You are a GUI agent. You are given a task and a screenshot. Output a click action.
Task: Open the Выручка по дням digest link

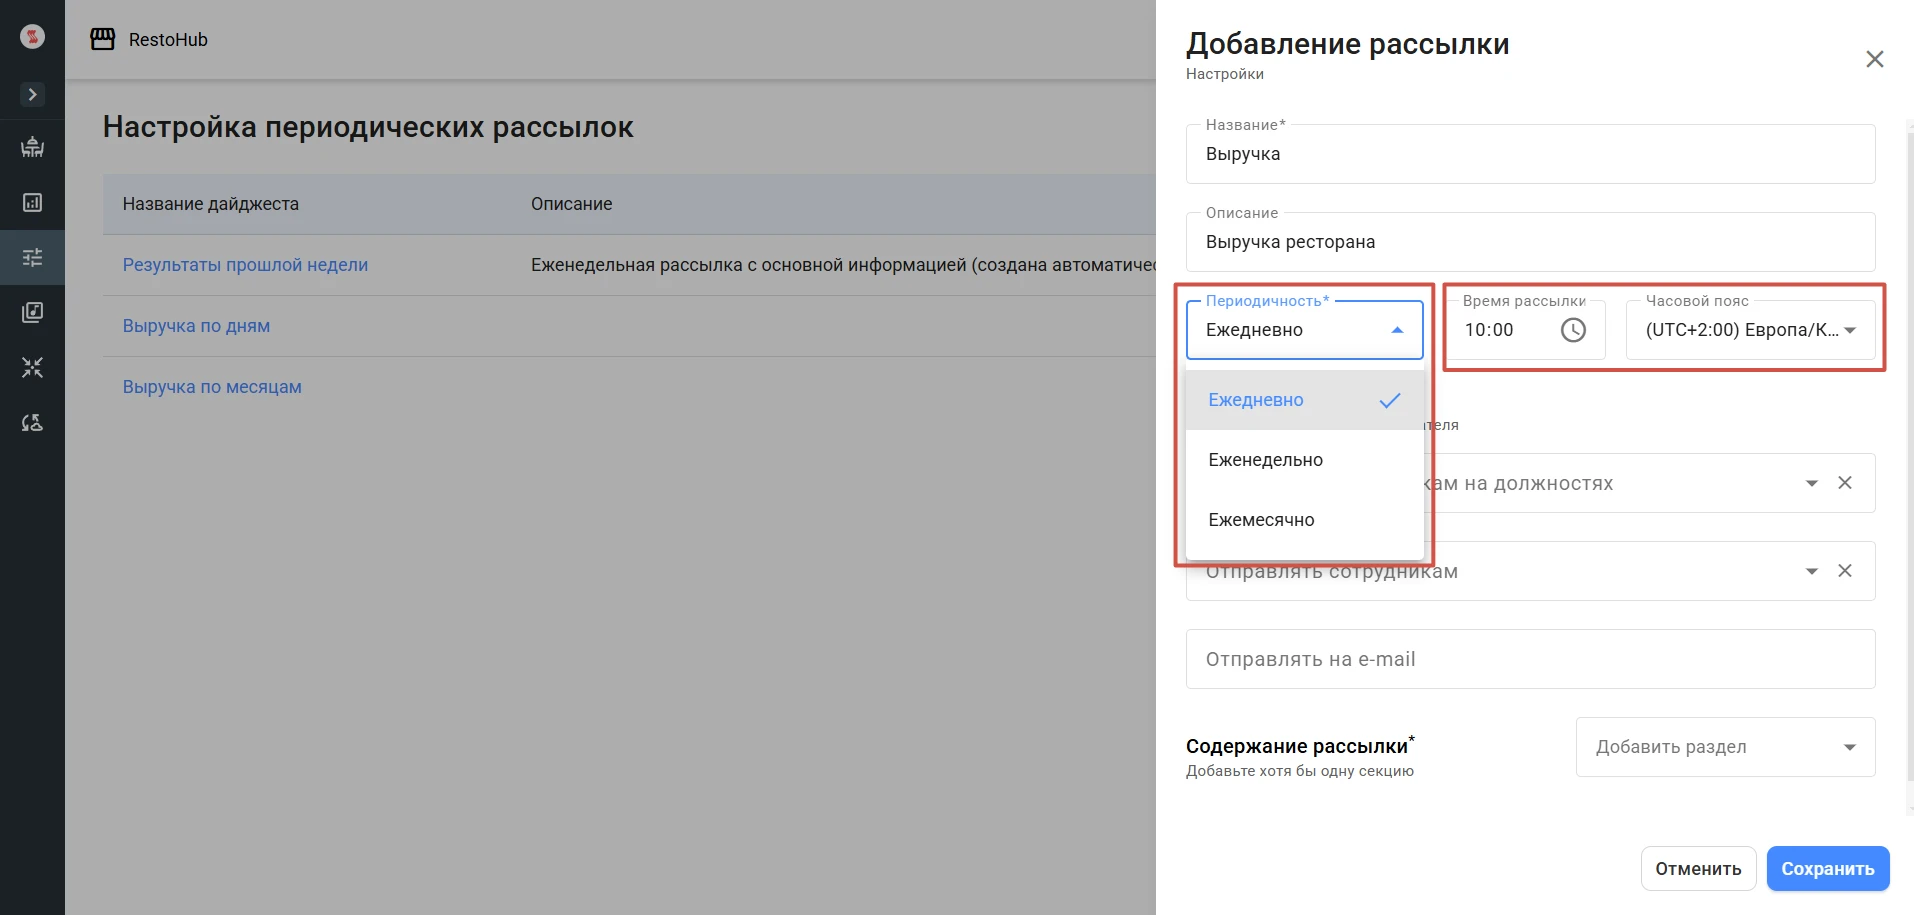(196, 326)
